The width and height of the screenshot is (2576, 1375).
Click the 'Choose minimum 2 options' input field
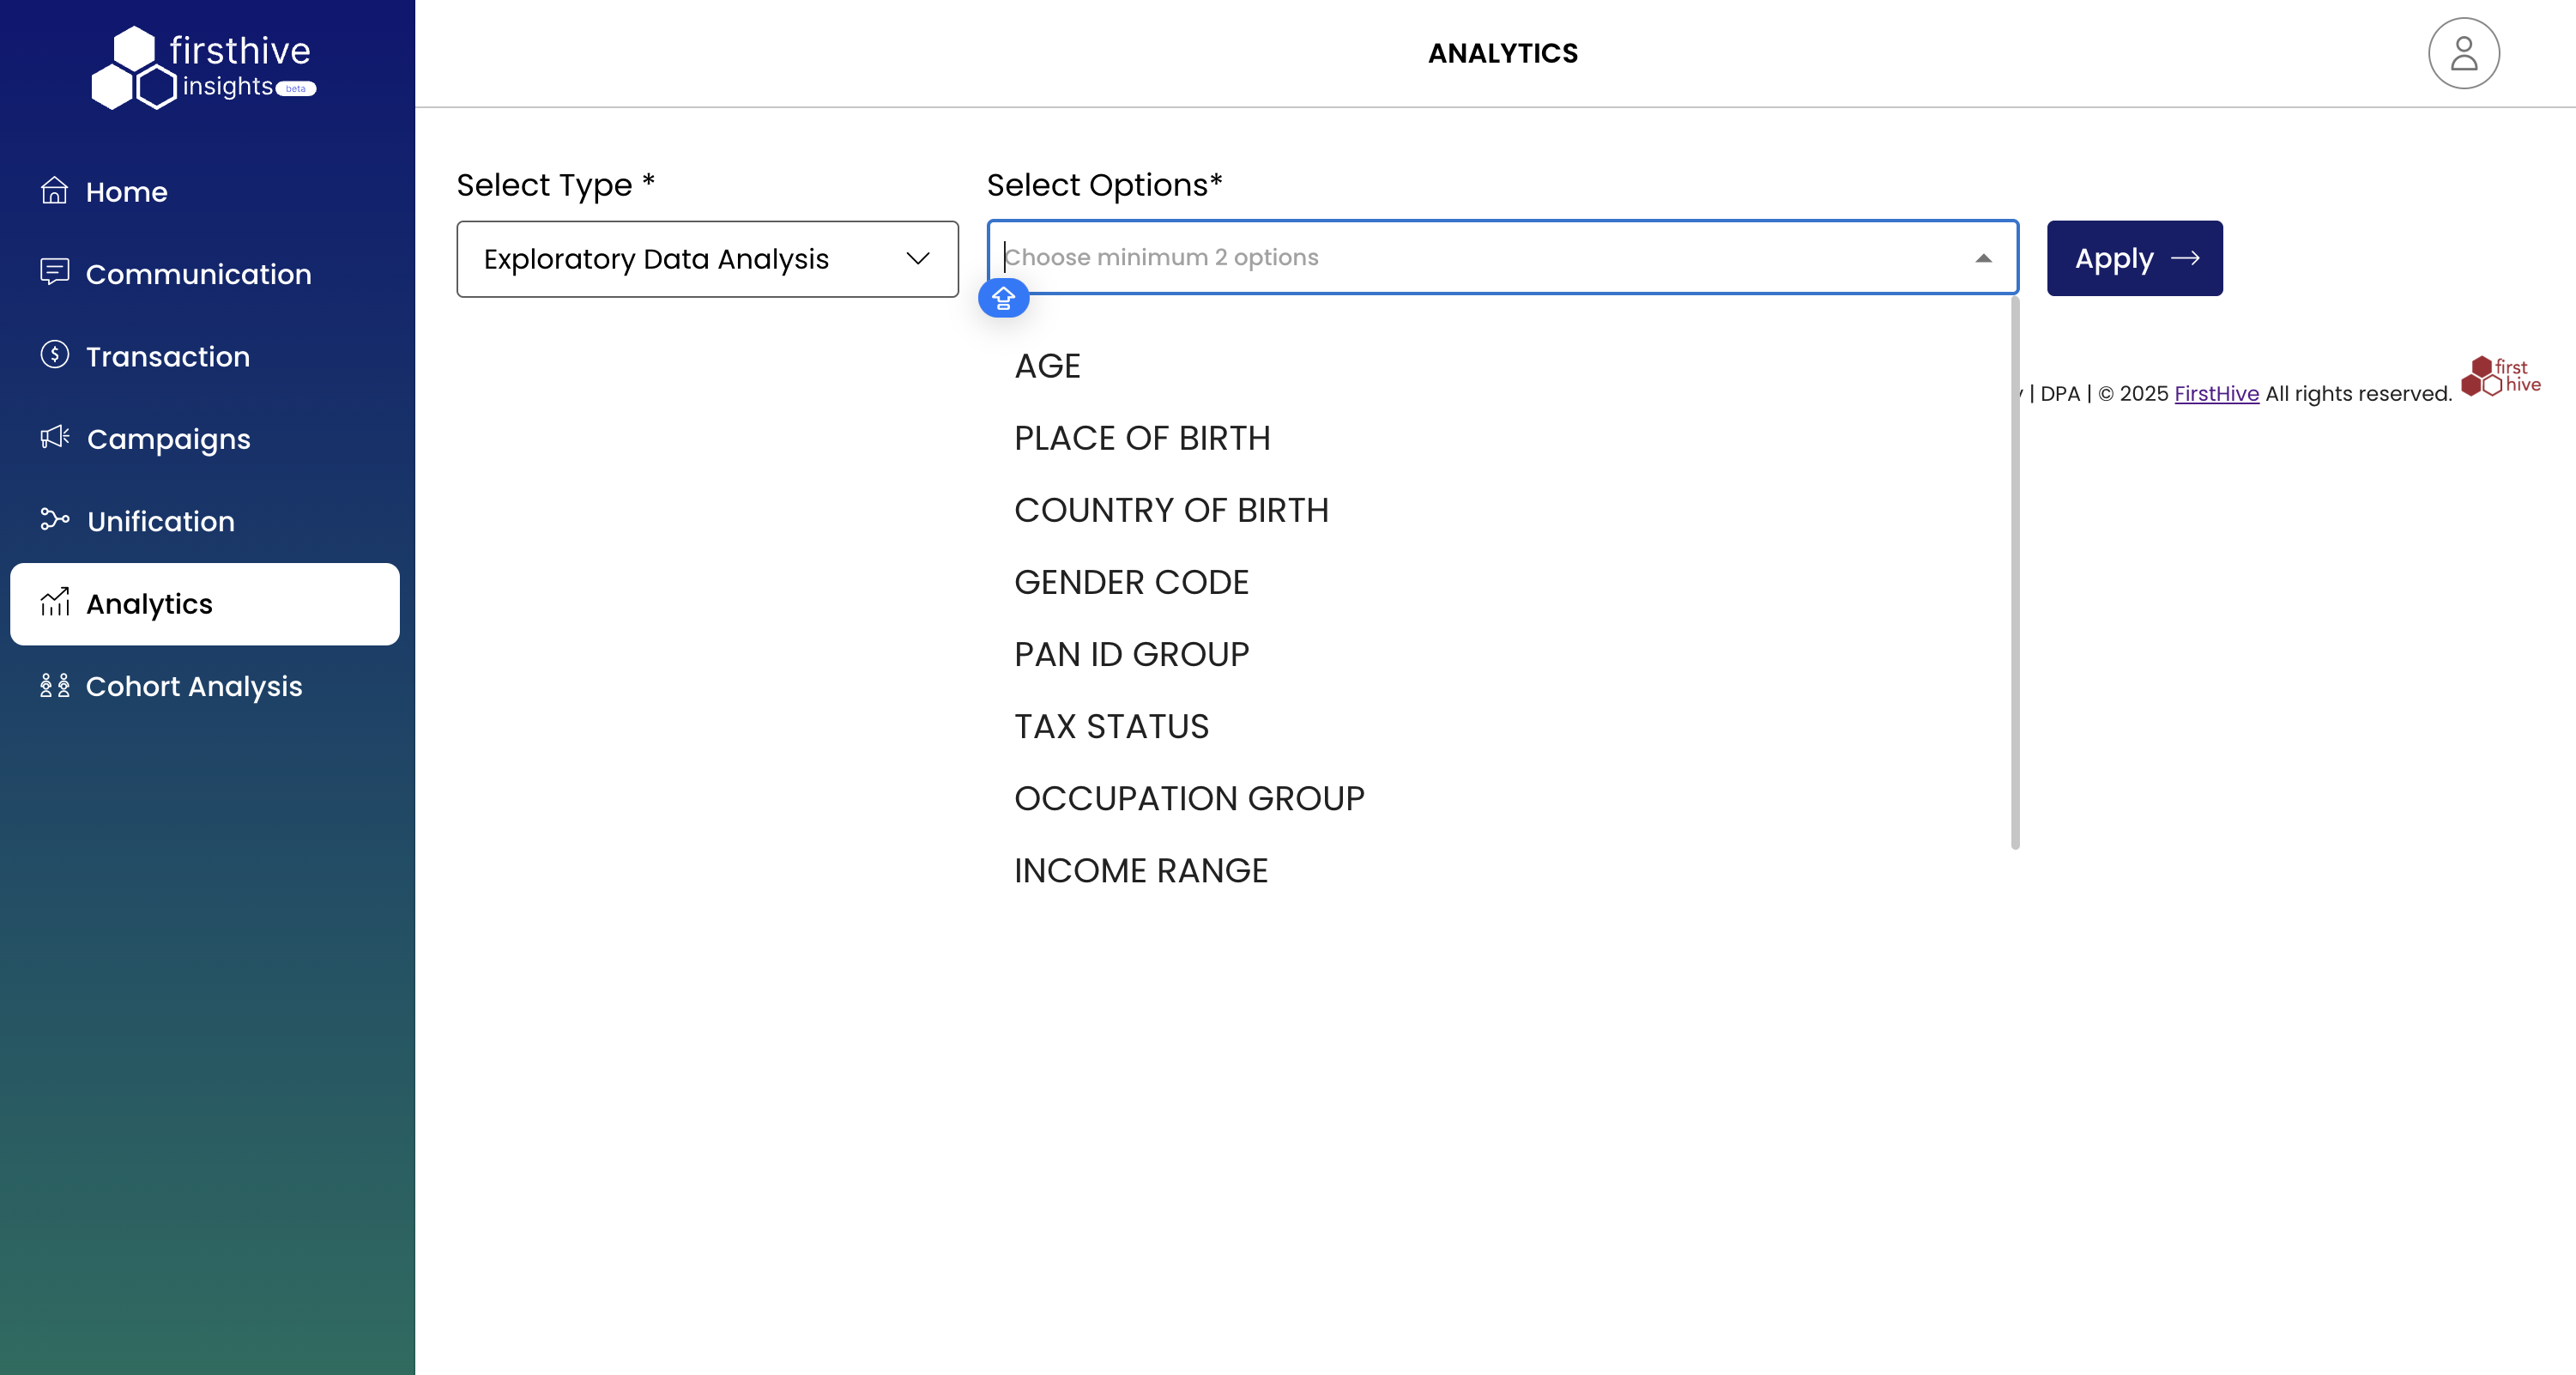[x=1480, y=257]
